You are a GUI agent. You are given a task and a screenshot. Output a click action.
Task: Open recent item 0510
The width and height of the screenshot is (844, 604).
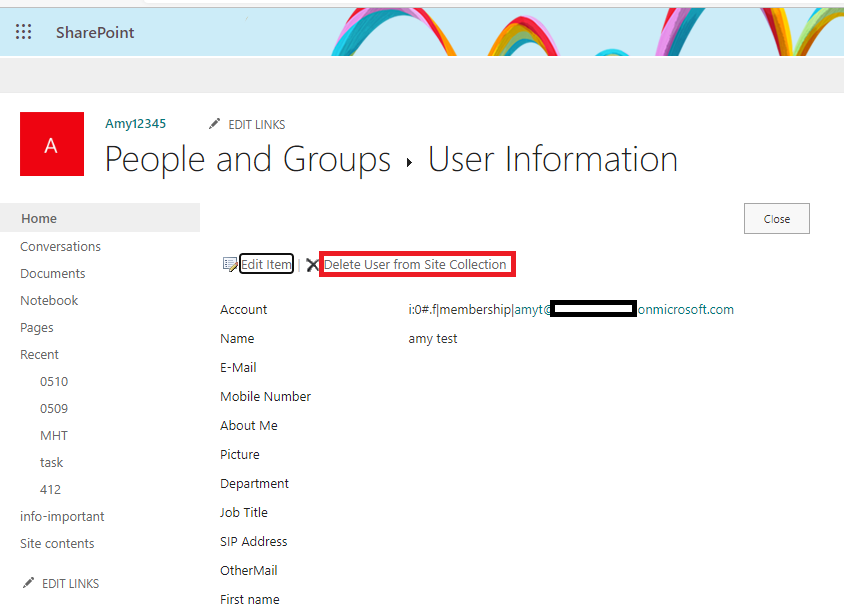54,381
